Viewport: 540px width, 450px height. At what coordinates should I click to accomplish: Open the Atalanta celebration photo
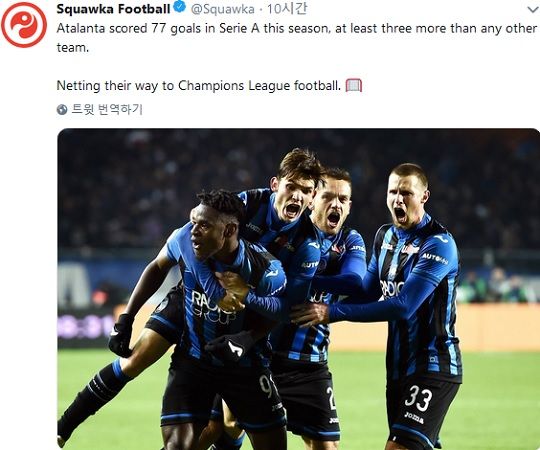coord(298,289)
